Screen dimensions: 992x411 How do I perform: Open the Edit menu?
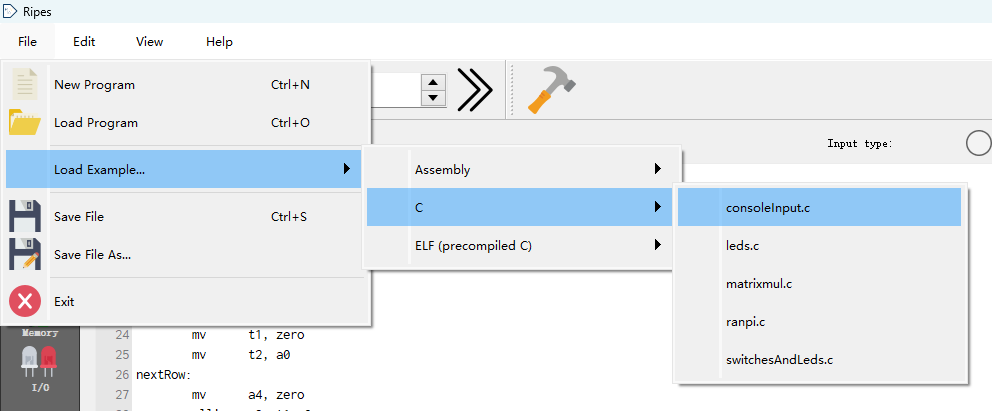(84, 42)
